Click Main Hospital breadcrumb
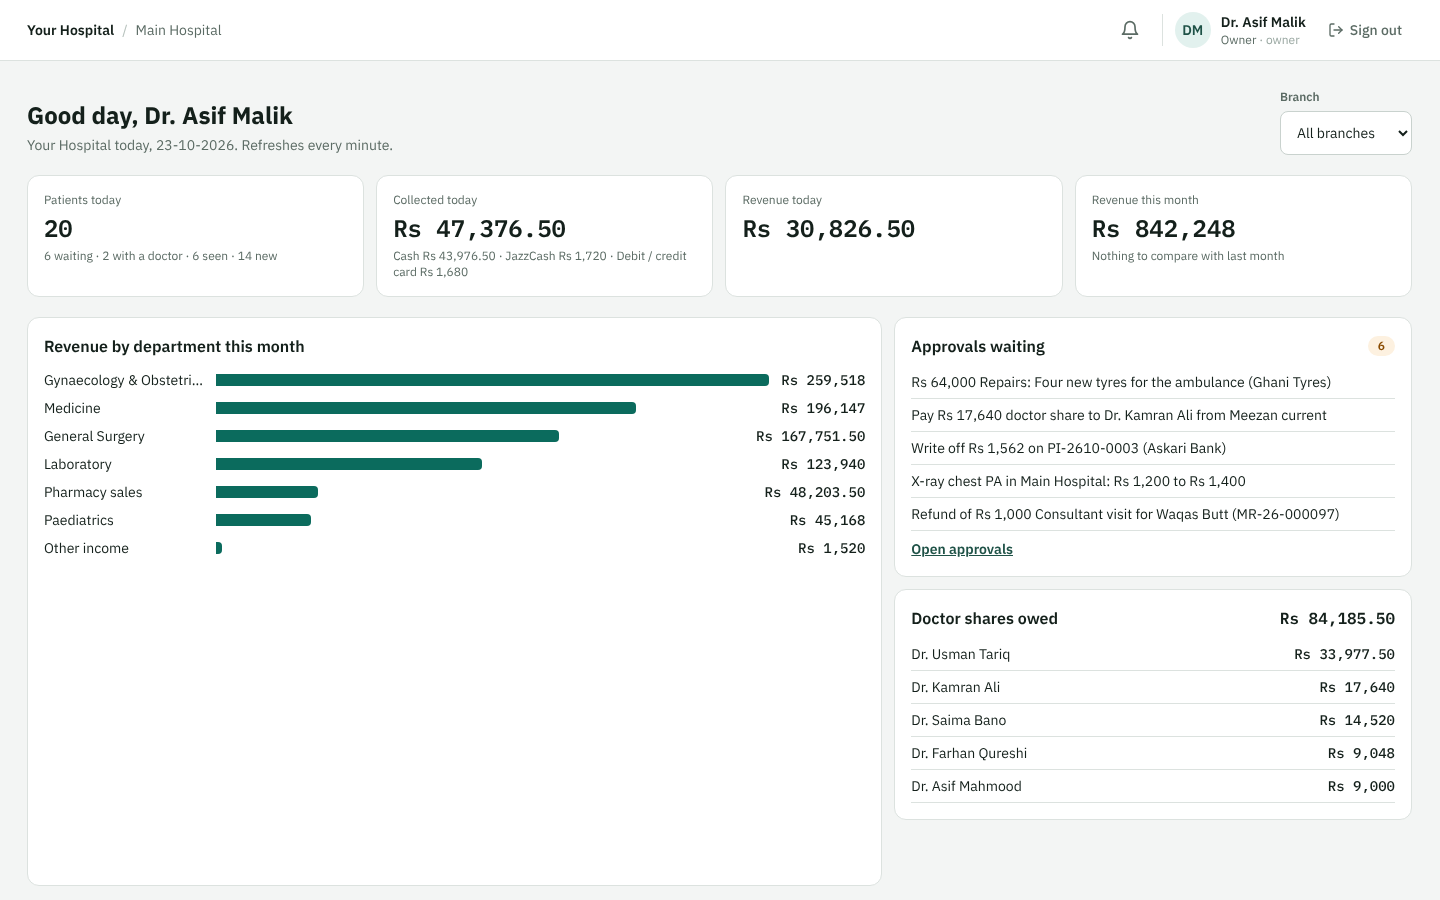Viewport: 1440px width, 900px height. (178, 30)
